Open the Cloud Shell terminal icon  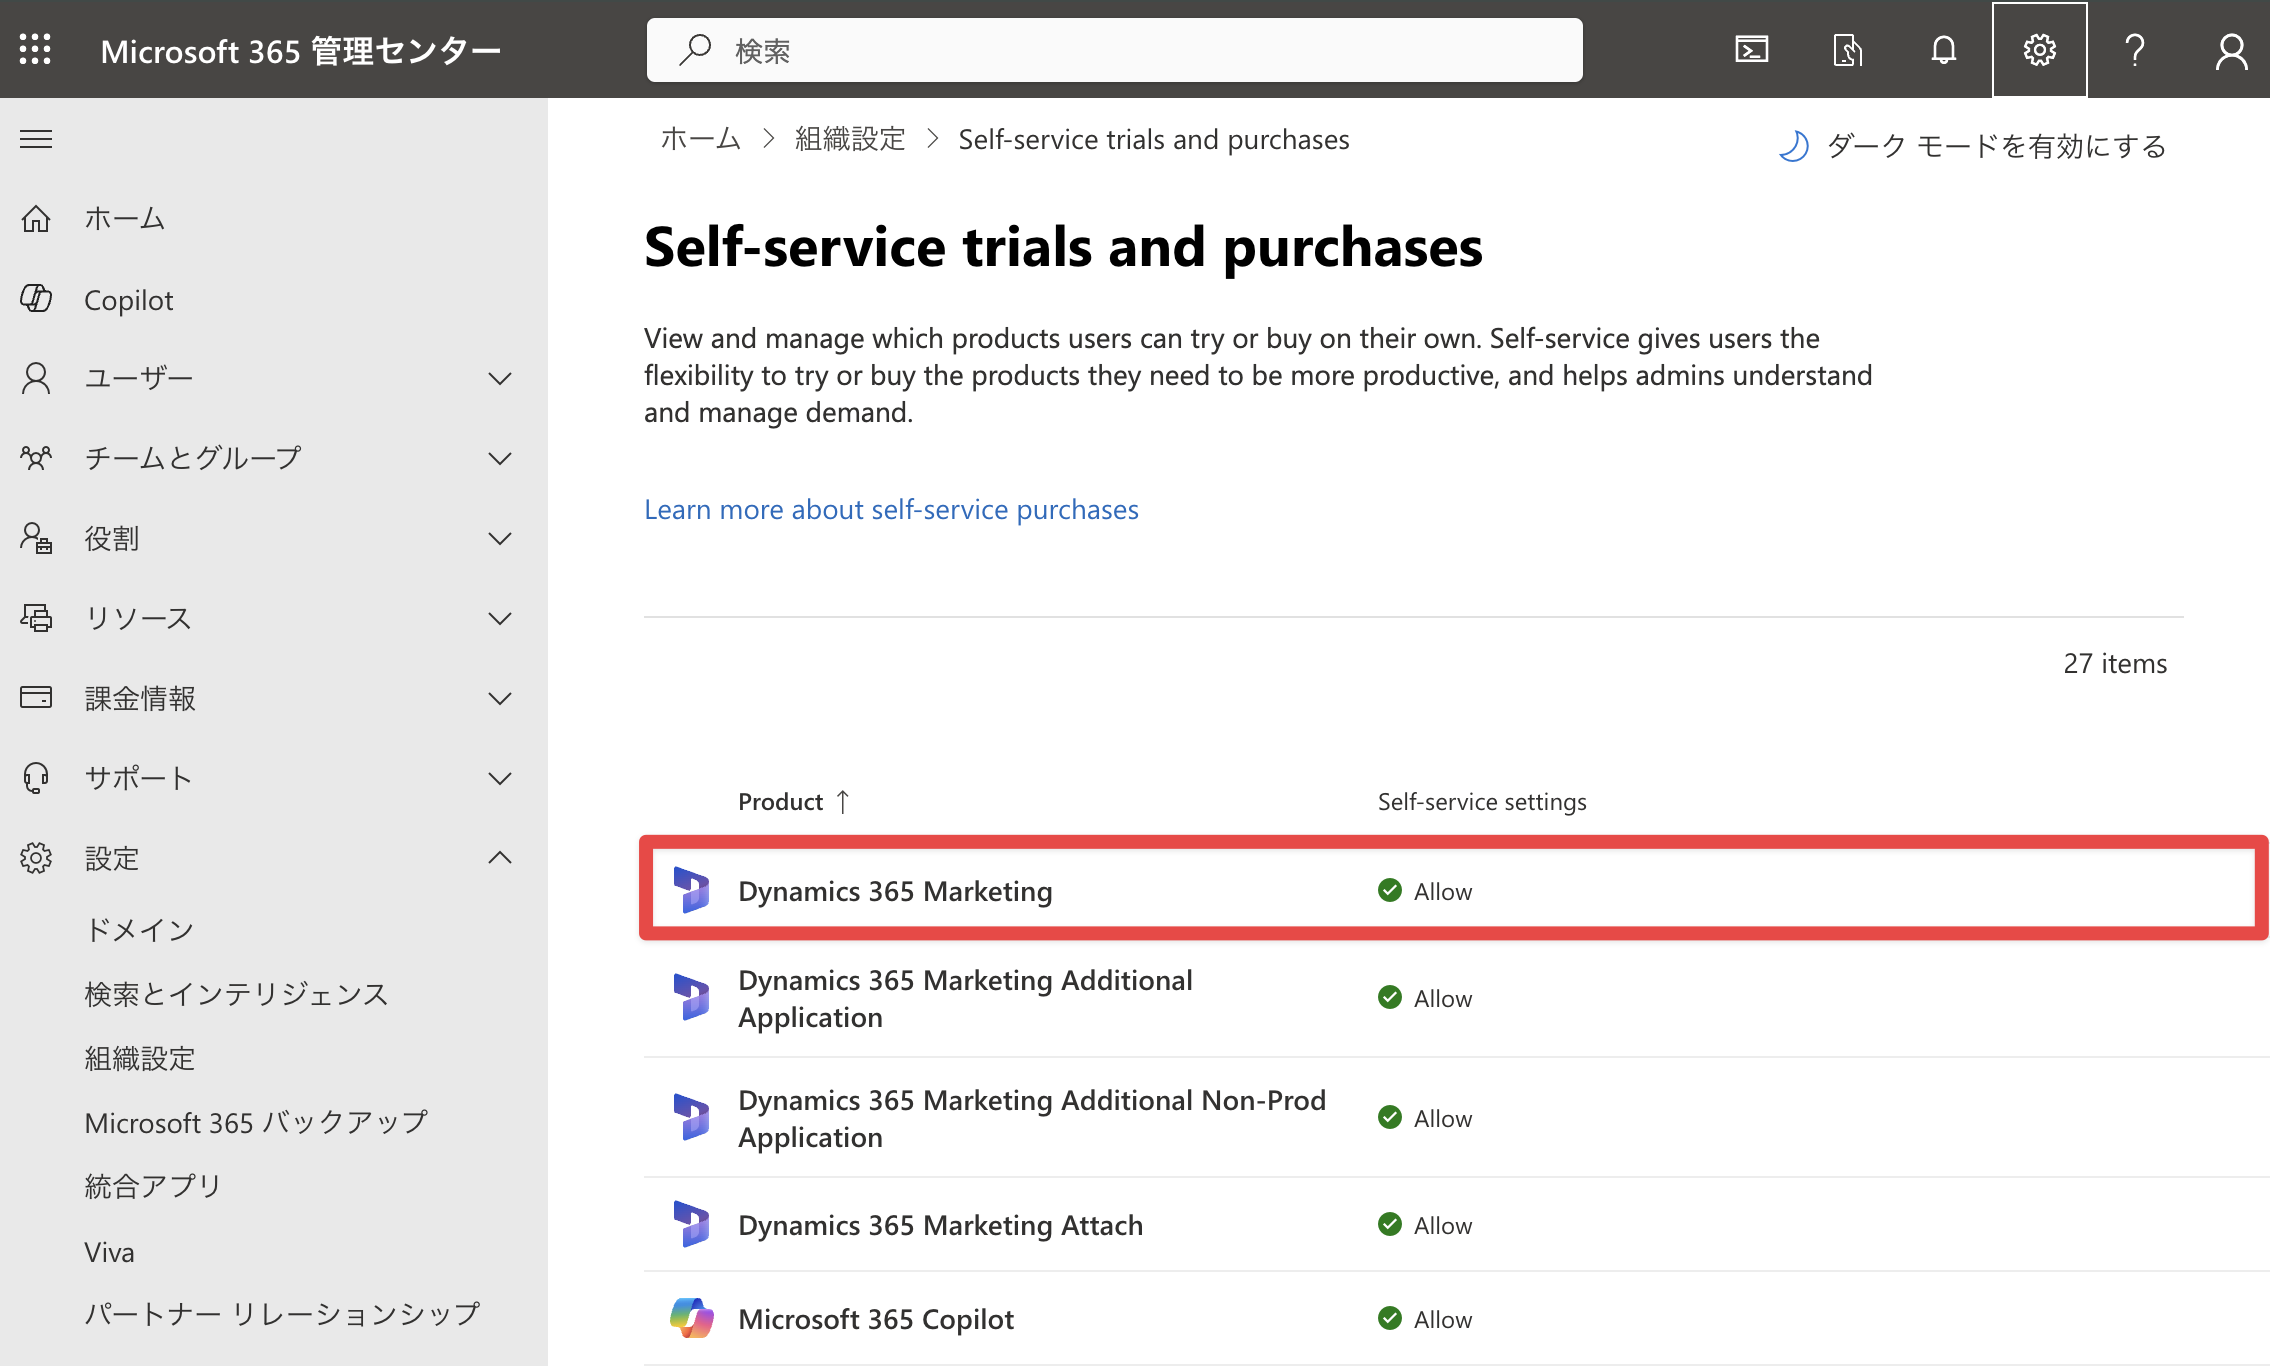(x=1751, y=49)
